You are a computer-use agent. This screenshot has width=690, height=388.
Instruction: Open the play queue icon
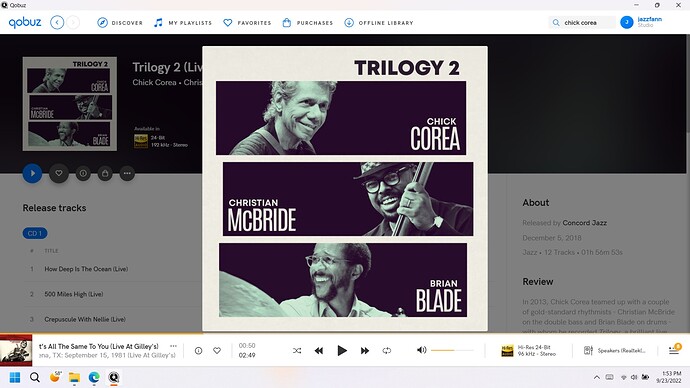674,350
